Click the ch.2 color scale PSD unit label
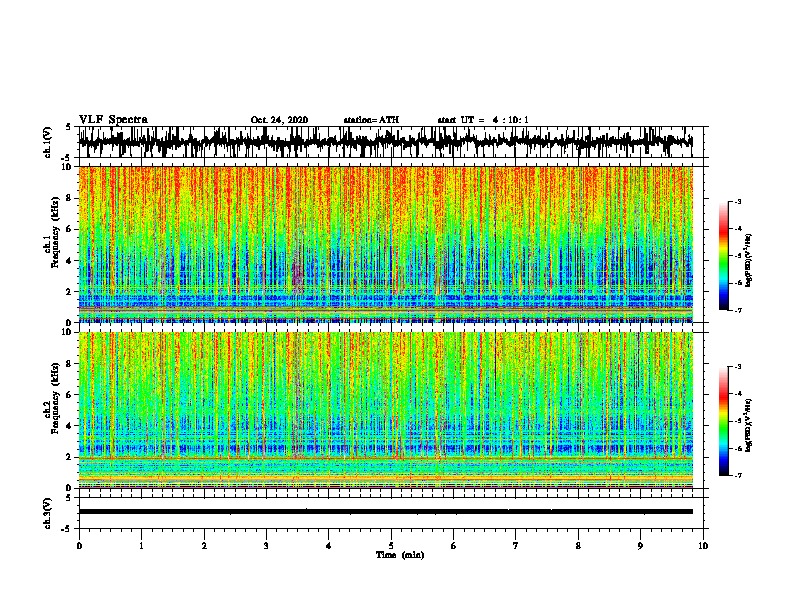 click(749, 426)
